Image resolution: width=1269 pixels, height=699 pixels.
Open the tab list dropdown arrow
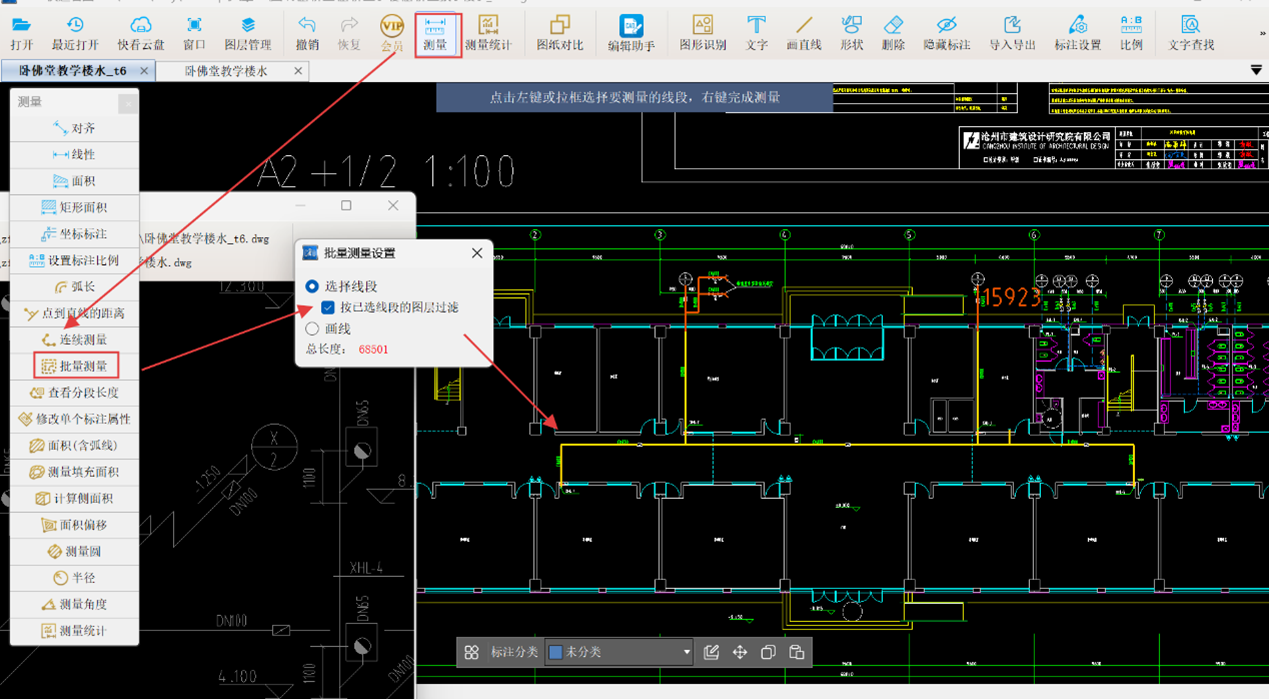pyautogui.click(x=1256, y=70)
